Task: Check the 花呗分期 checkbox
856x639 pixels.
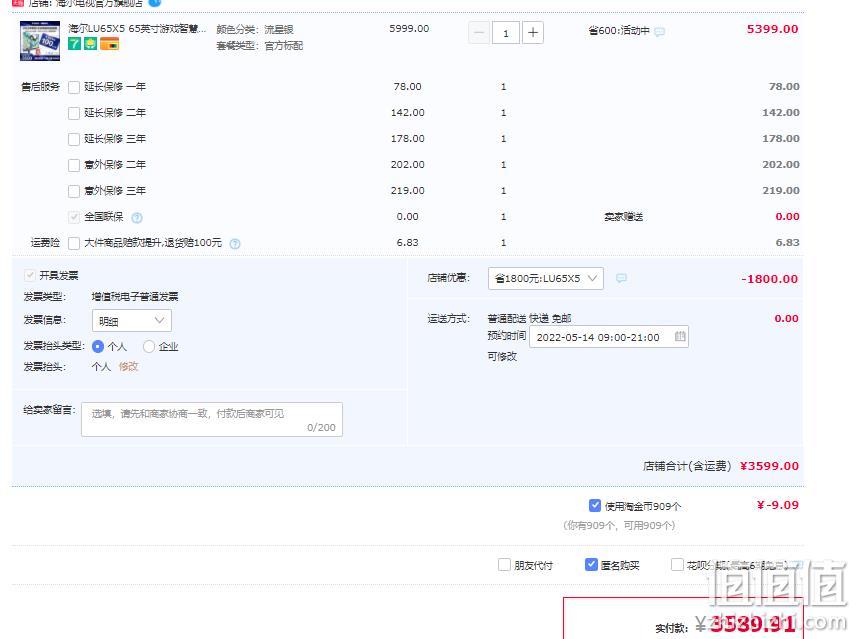Action: [x=677, y=565]
